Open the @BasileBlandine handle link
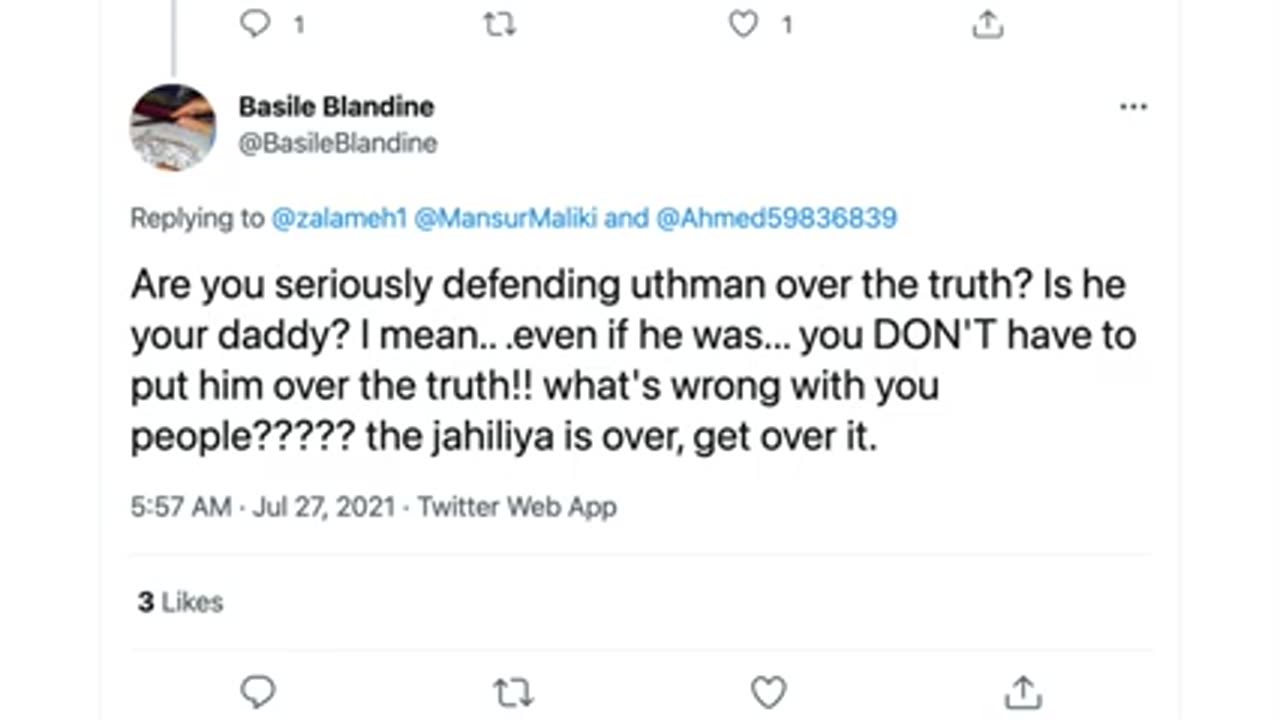 point(338,143)
